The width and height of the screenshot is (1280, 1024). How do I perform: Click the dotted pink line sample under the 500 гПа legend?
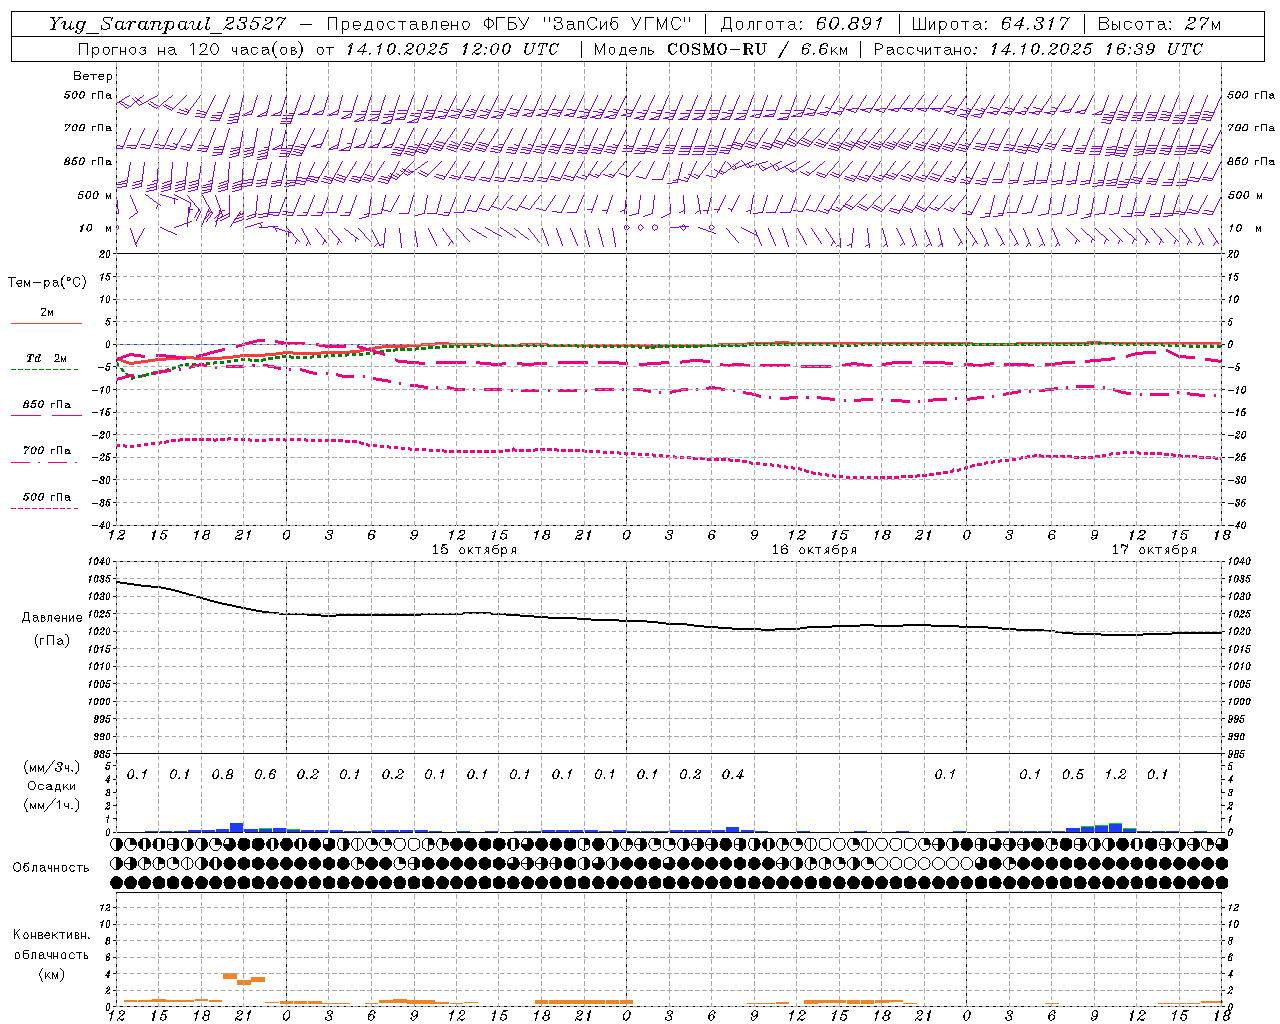[x=45, y=508]
